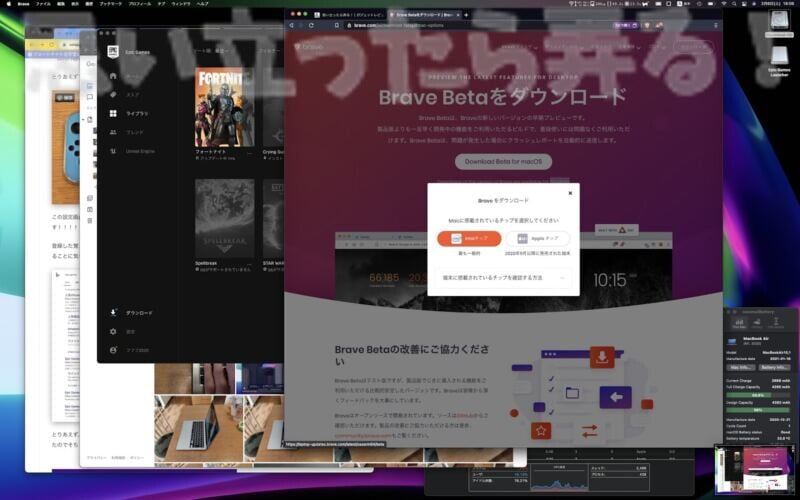
Task: Click the Brave logo on the webpage
Action: pos(310,47)
